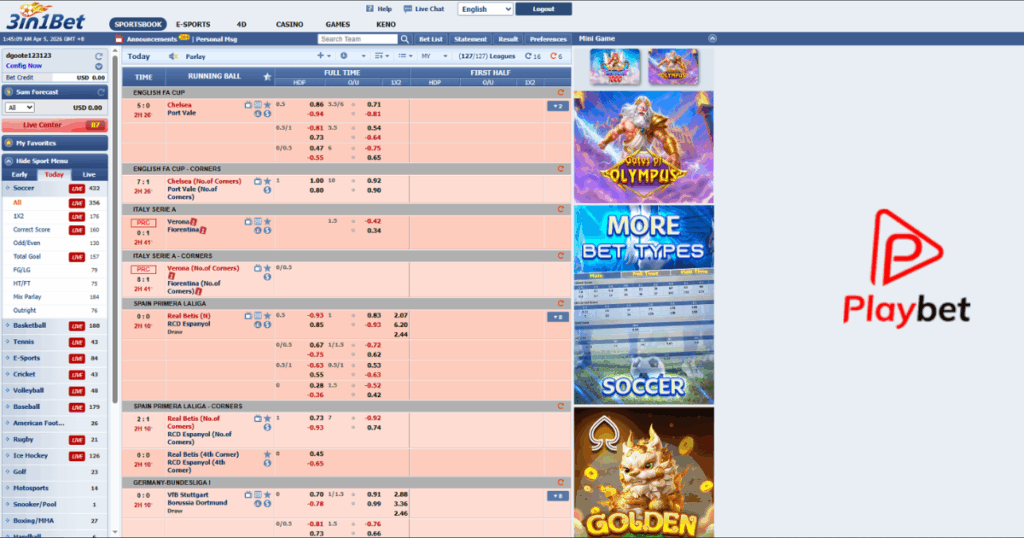Open the GAMES menu
Image resolution: width=1024 pixels, height=538 pixels.
[x=338, y=24]
